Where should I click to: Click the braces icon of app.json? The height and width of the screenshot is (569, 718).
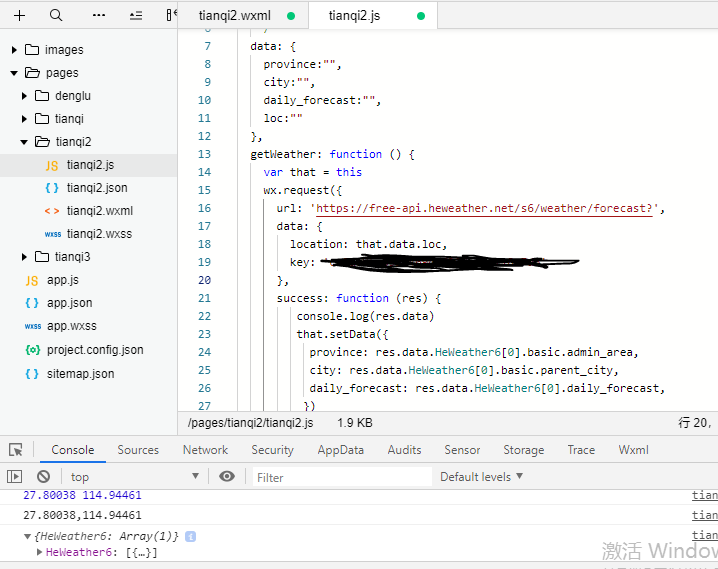tap(32, 303)
